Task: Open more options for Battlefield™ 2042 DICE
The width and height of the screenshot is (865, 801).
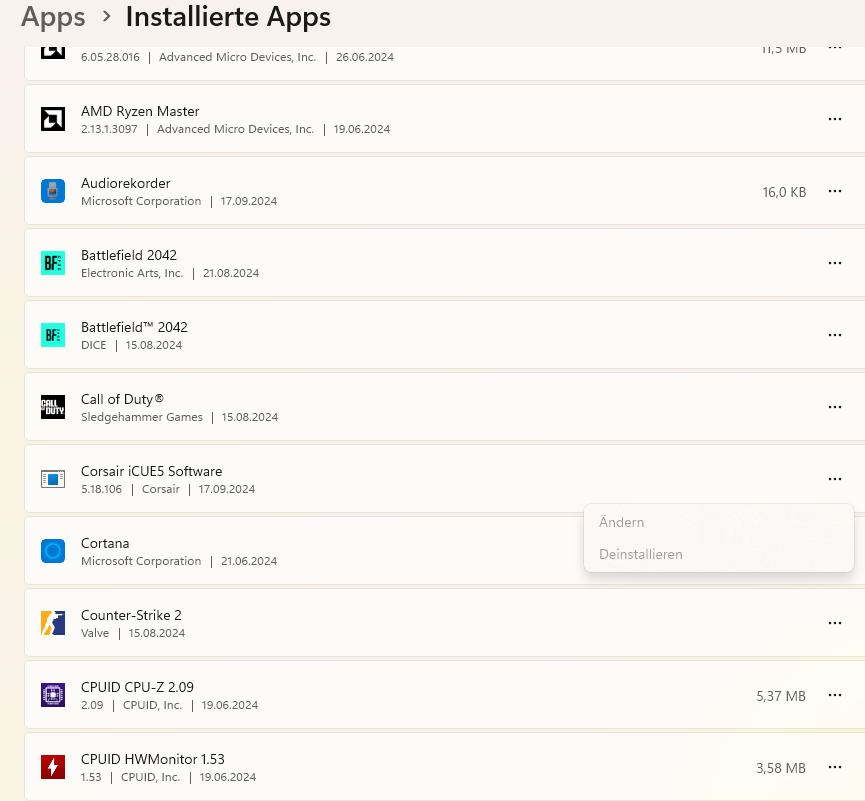Action: (x=835, y=335)
